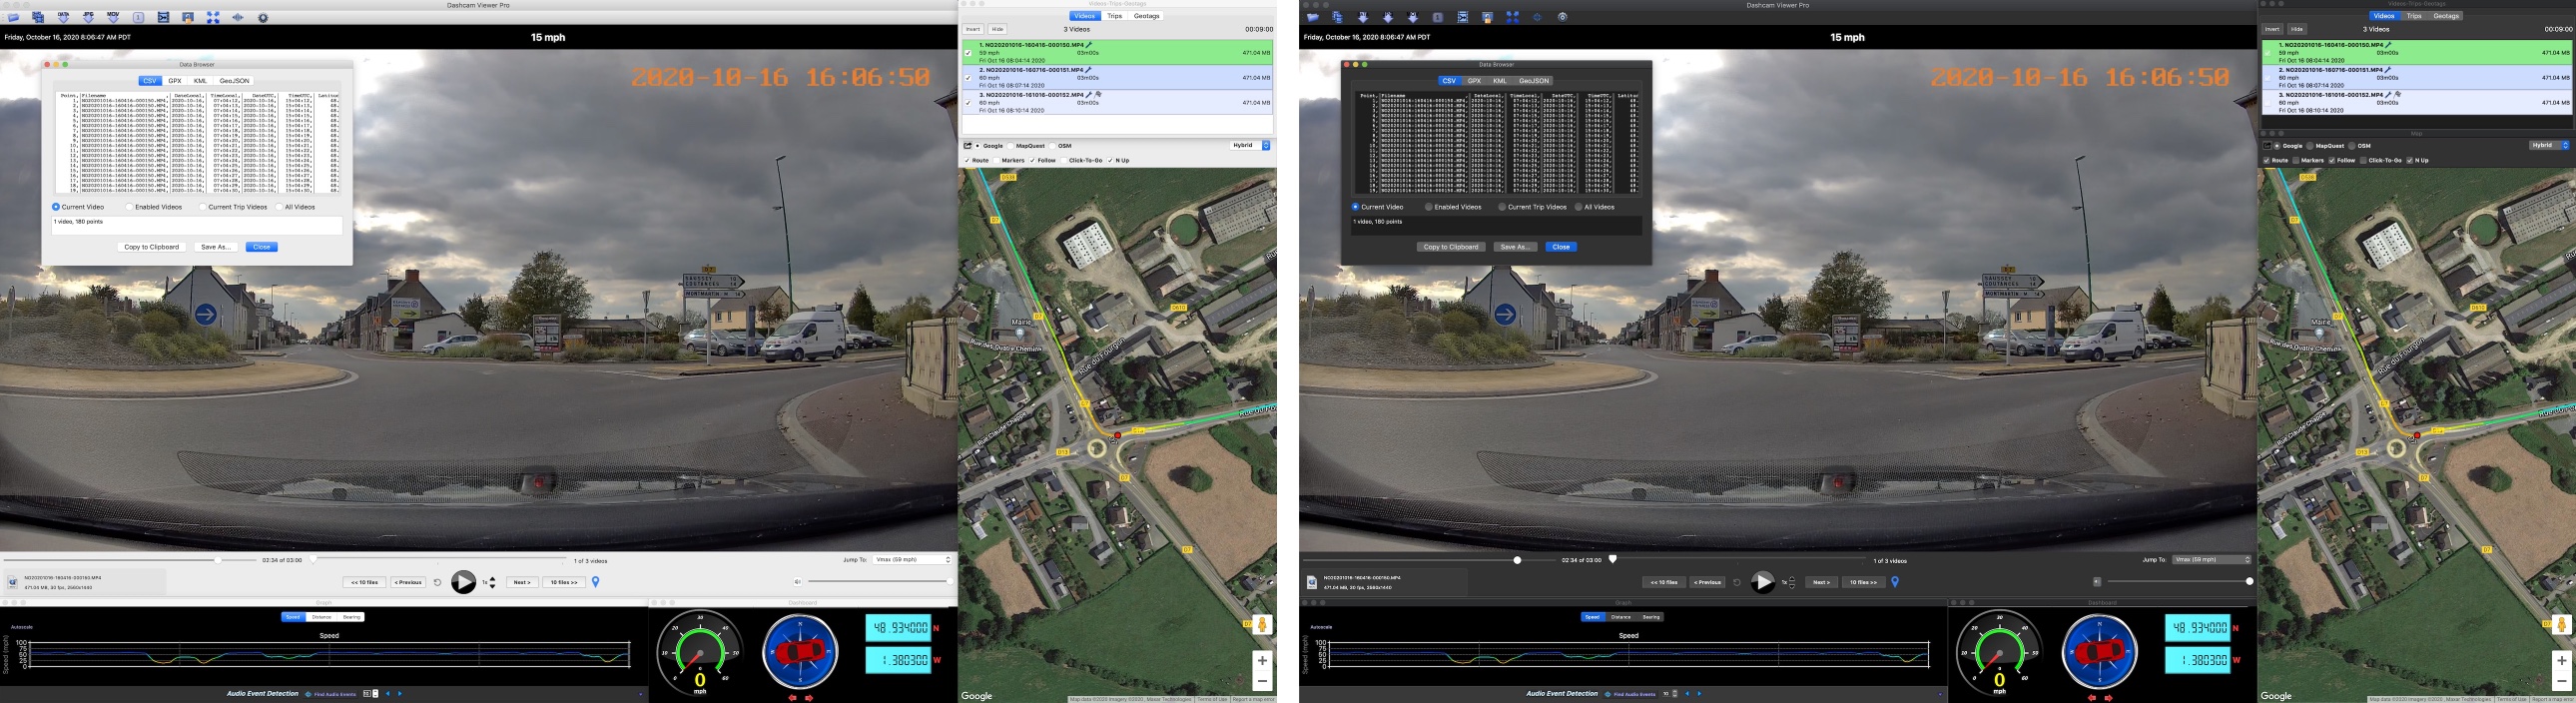Switch to KML tab, light Data Browser
This screenshot has width=2576, height=703.
pos(200,81)
